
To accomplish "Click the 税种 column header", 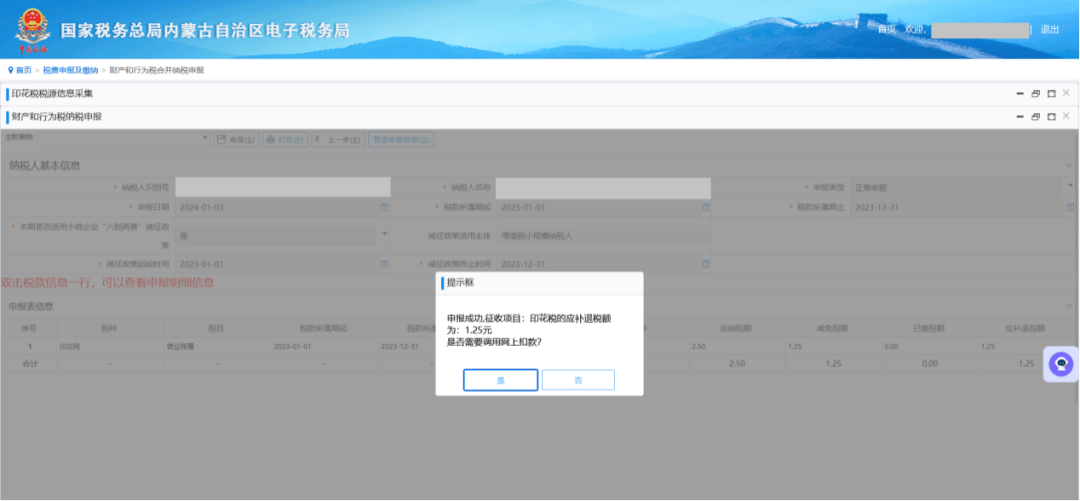I will click(111, 328).
